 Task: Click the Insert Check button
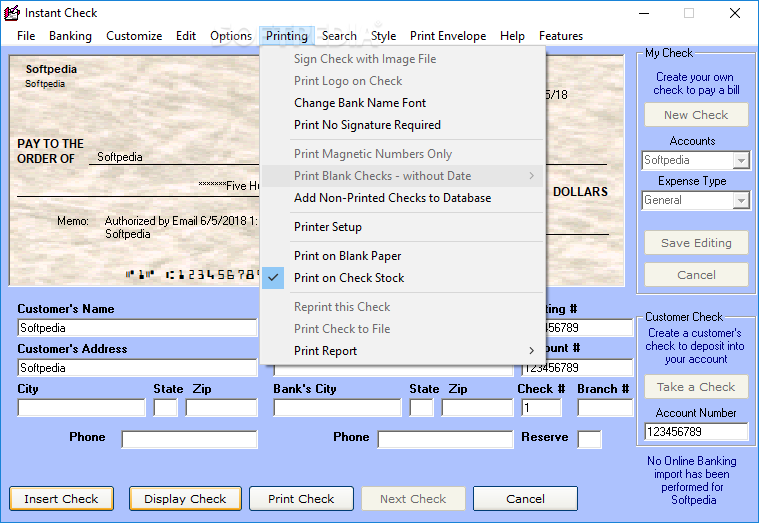point(61,499)
